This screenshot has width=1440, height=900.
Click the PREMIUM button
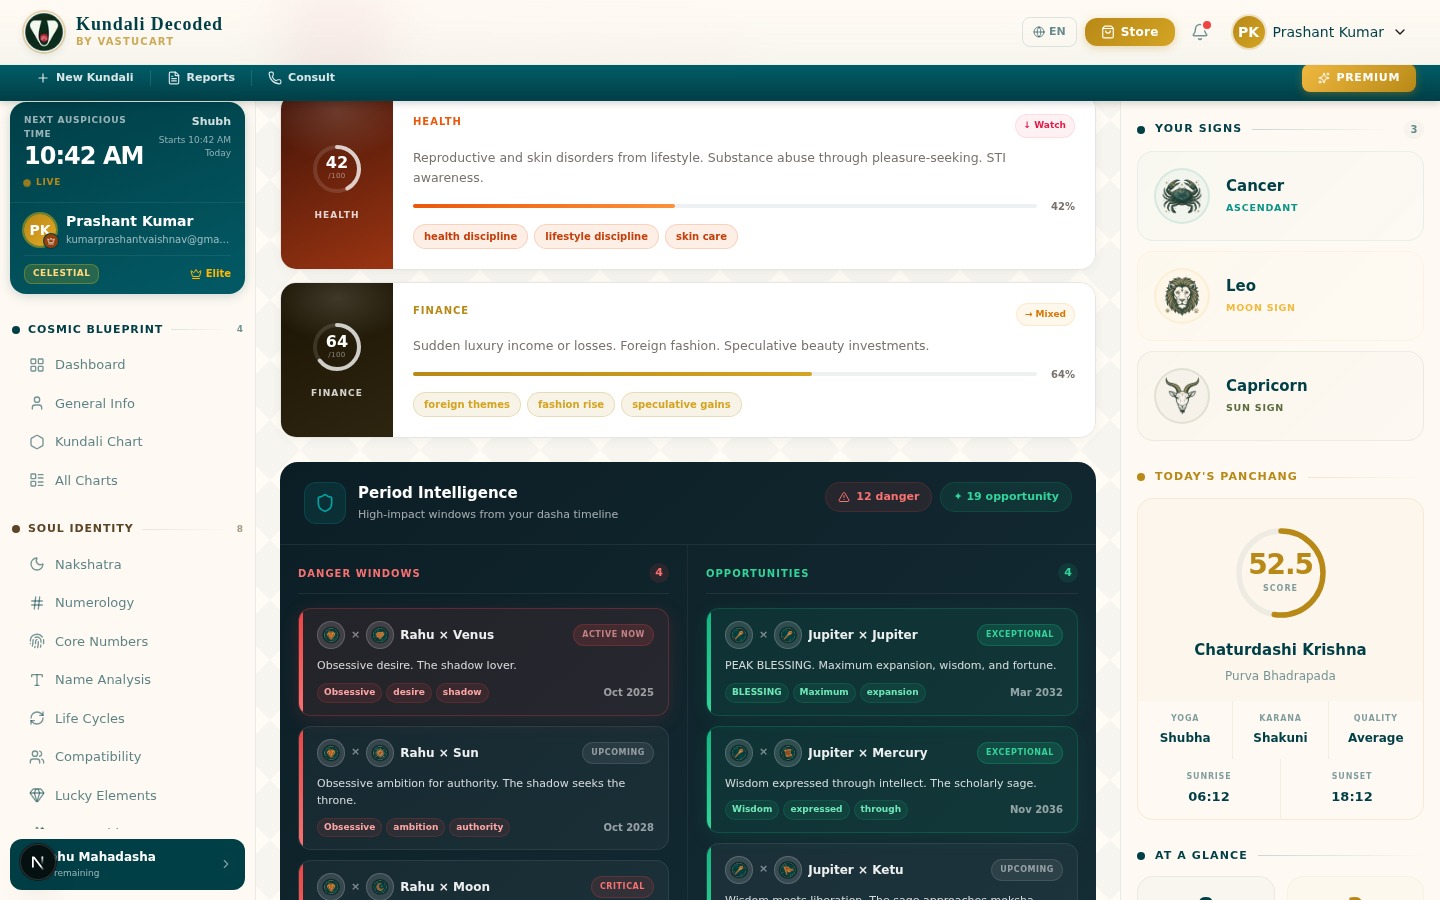tap(1358, 78)
